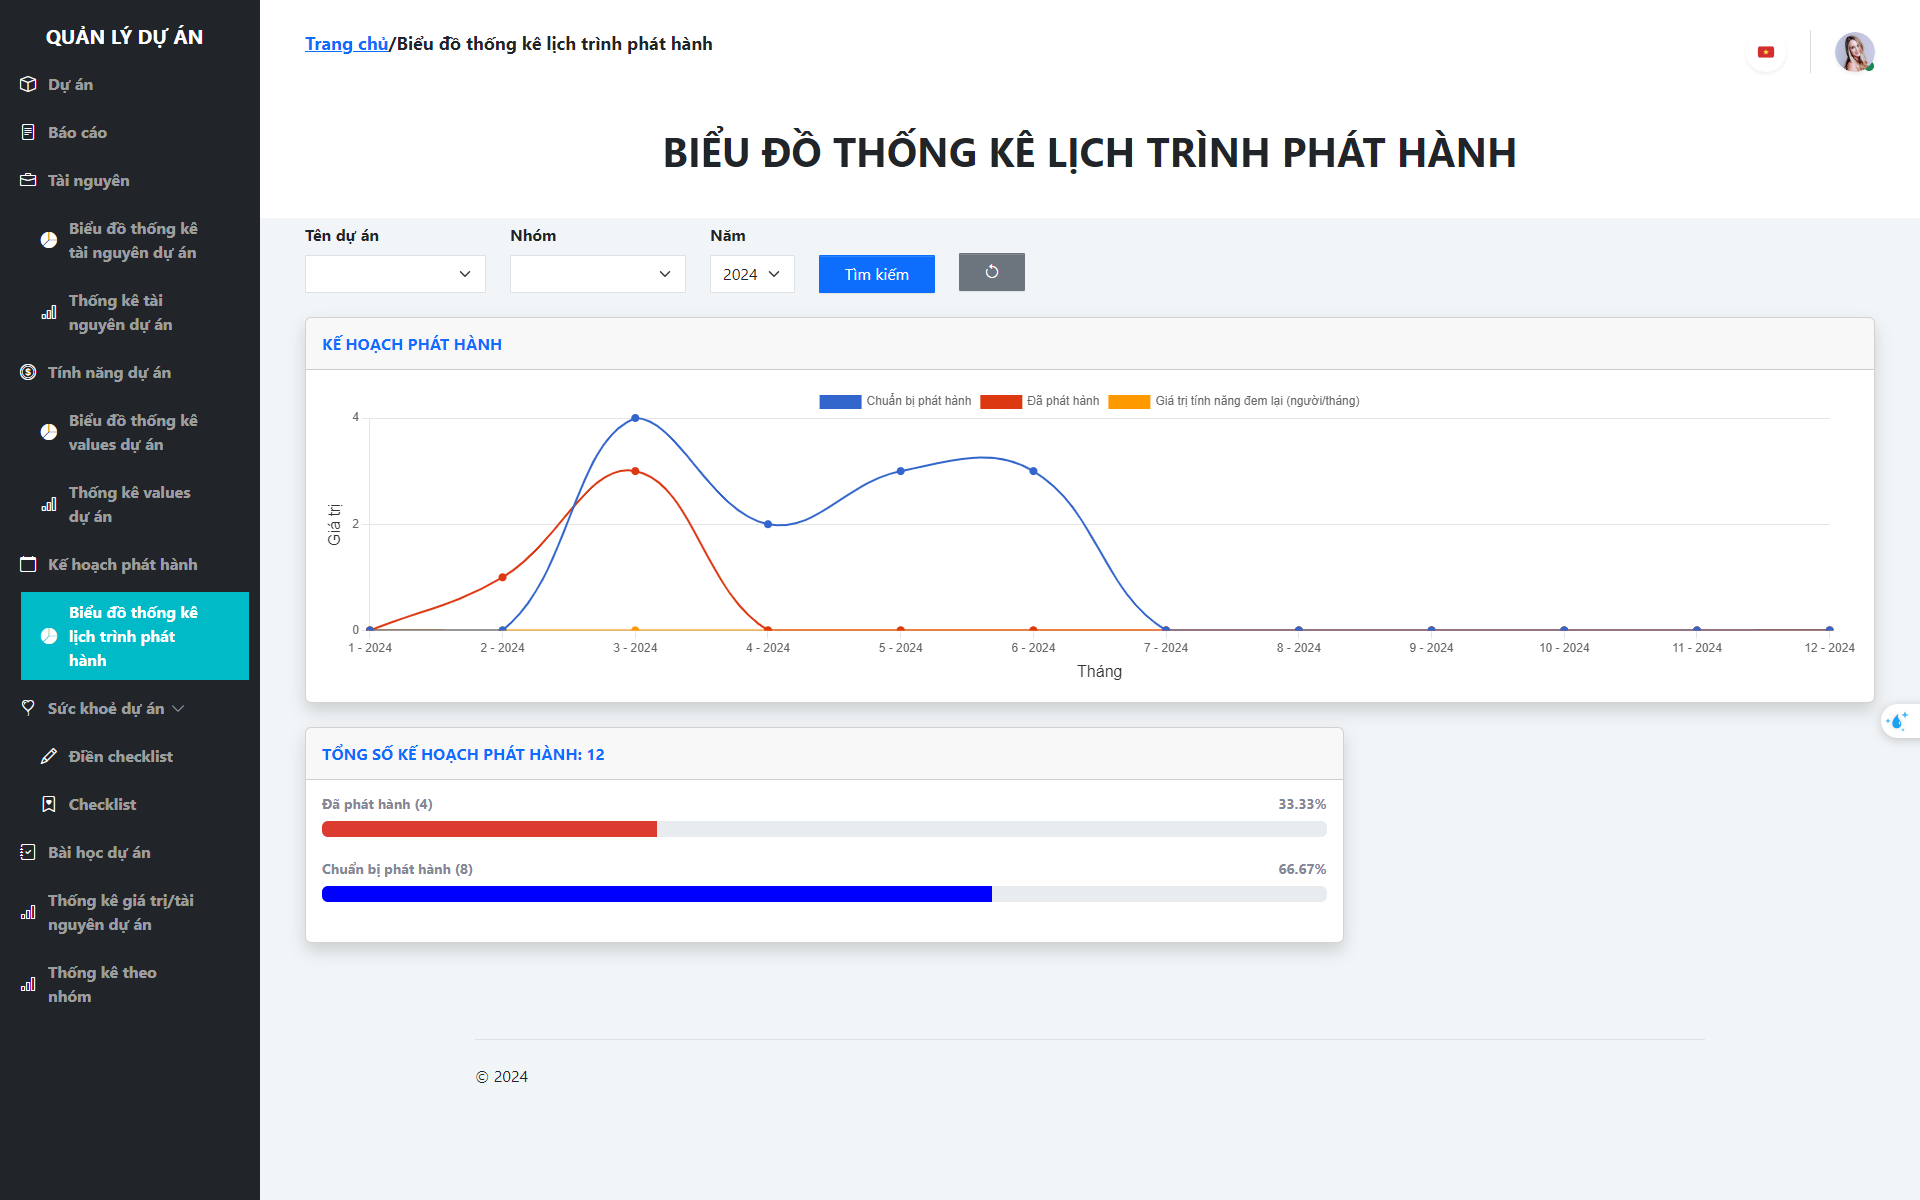Click pie icon for Biểu đồ thống kê values

(49, 432)
